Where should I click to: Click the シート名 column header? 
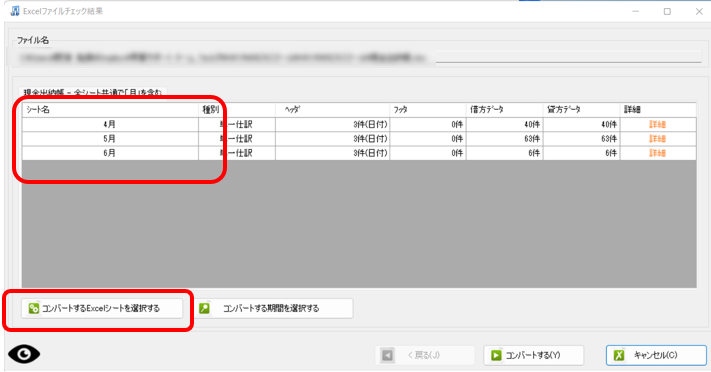point(110,110)
